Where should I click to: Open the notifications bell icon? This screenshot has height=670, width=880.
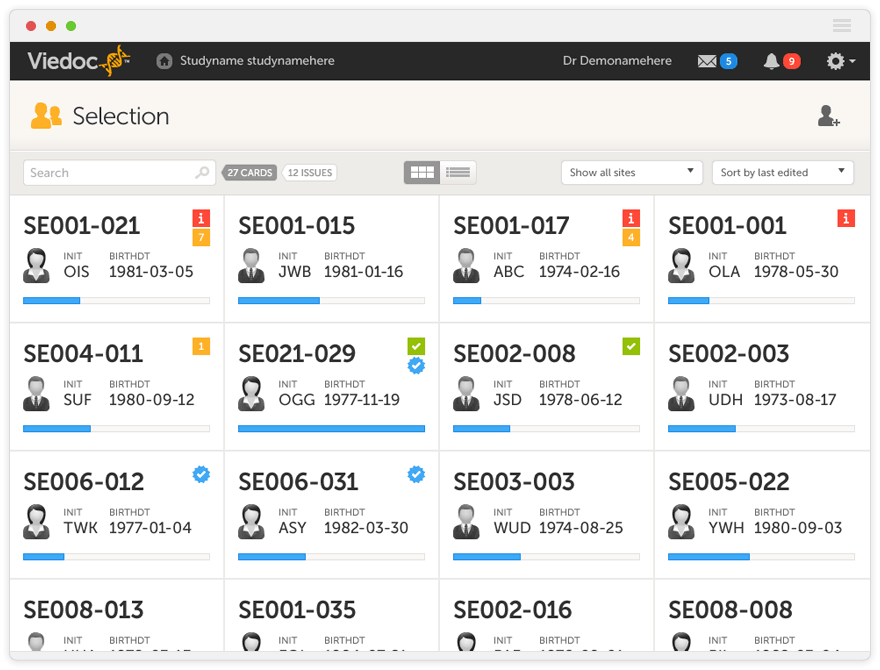pos(771,61)
